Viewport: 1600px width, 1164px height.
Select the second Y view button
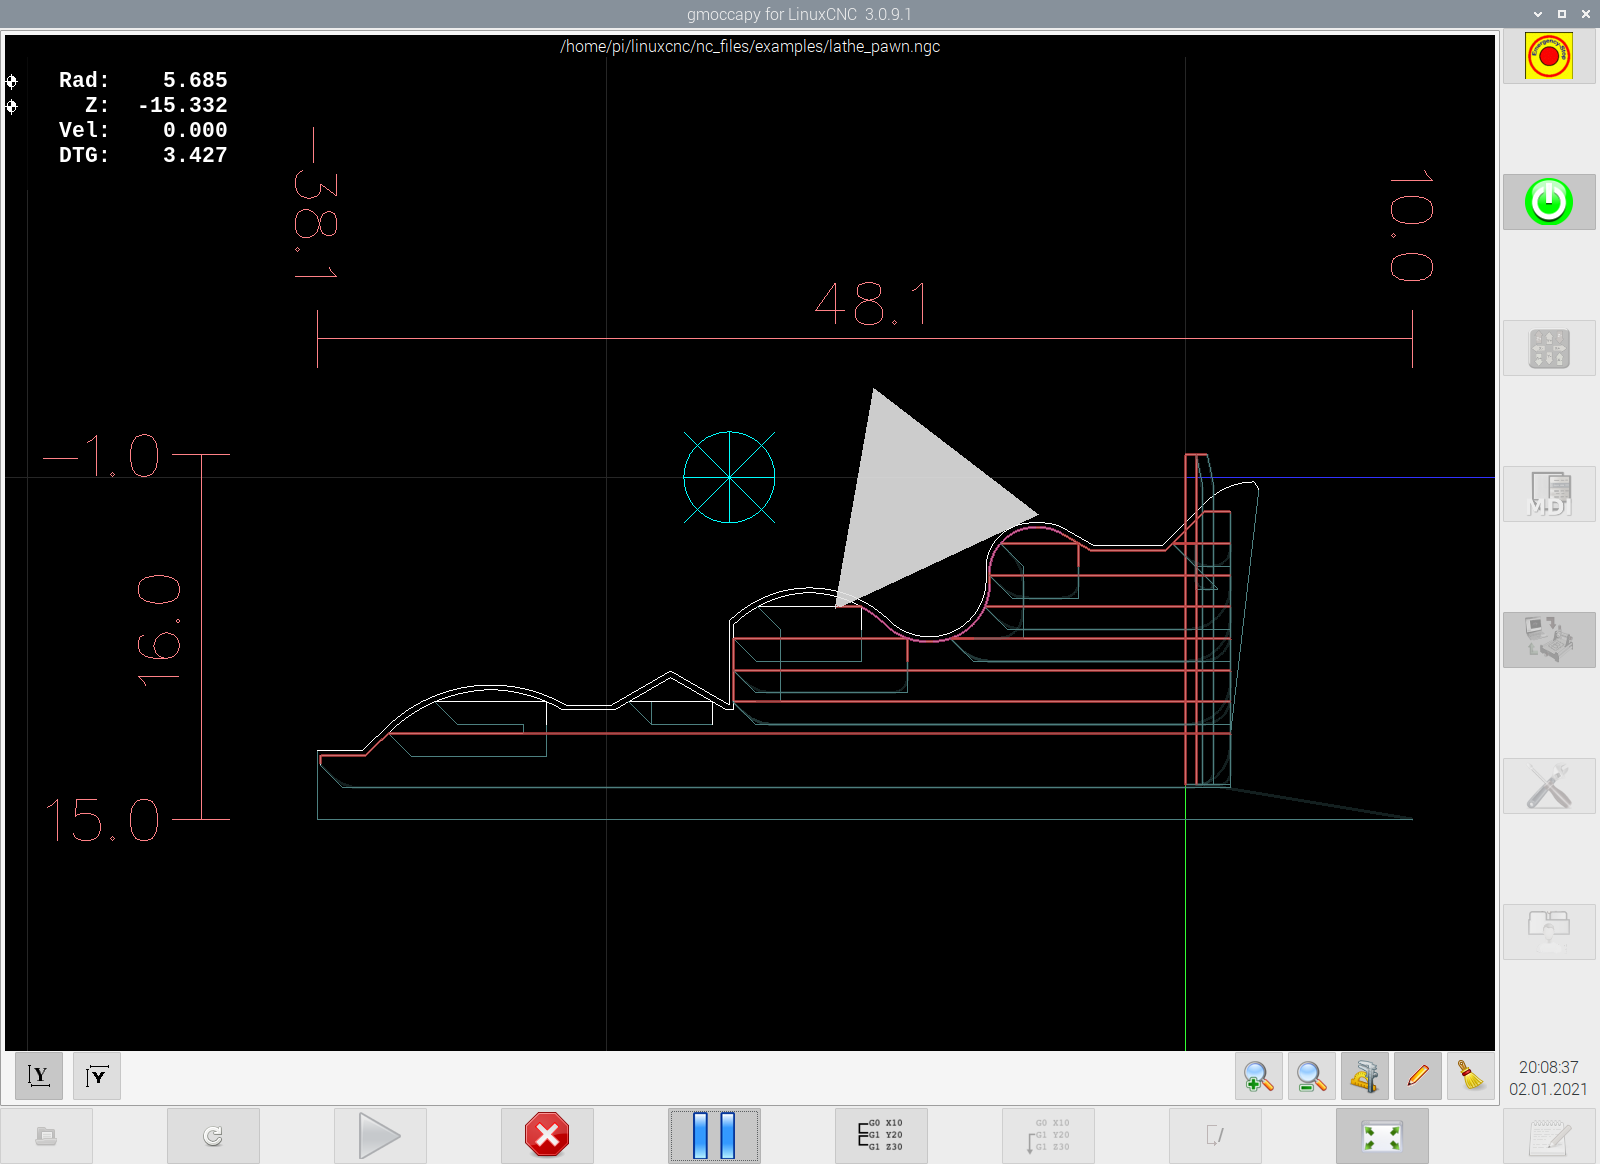97,1076
